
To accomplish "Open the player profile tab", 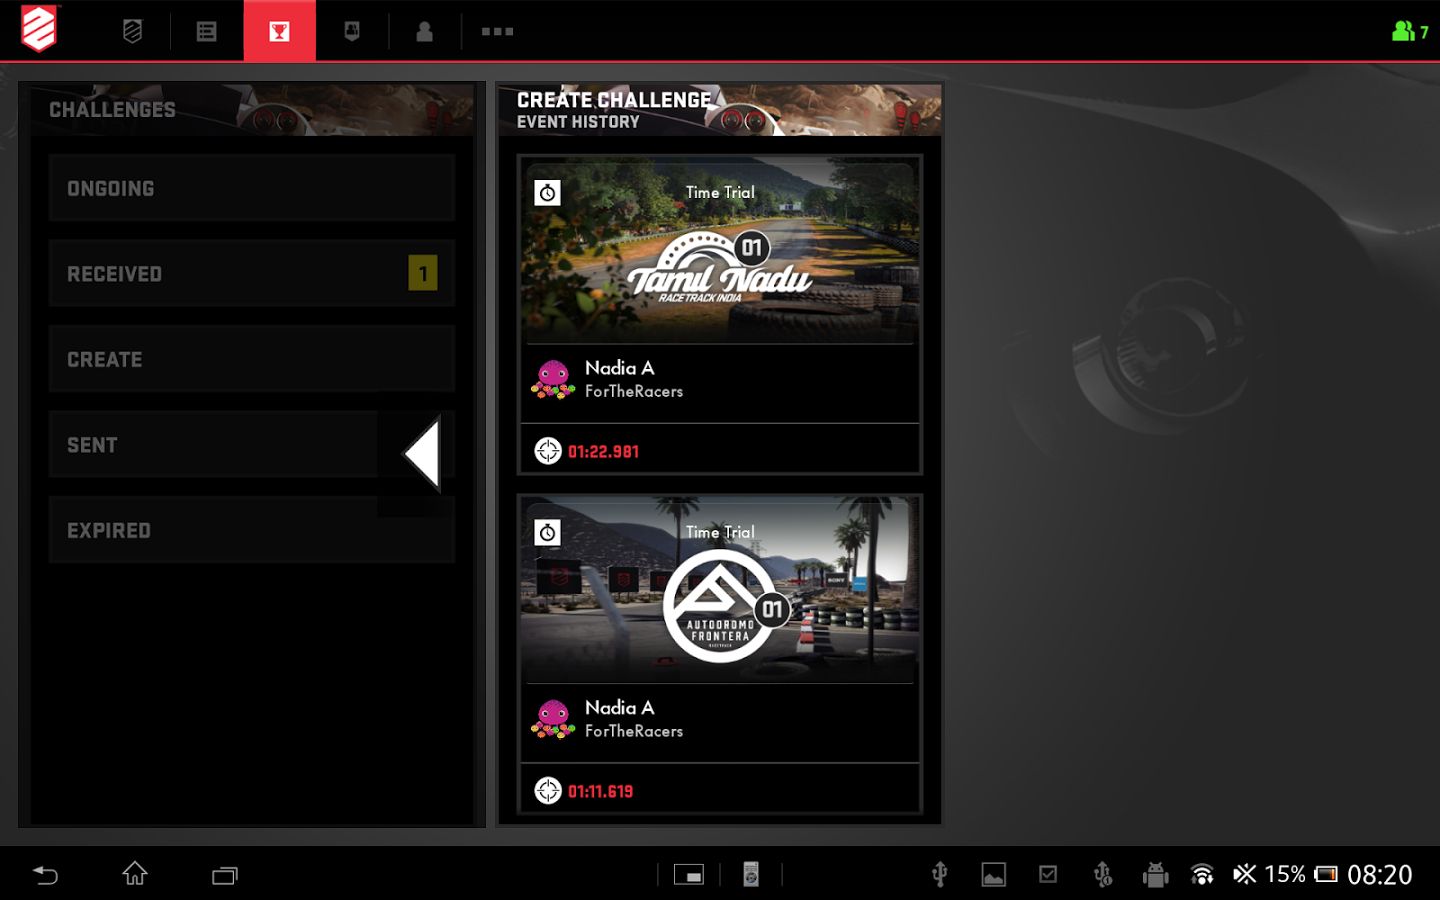I will 424,31.
